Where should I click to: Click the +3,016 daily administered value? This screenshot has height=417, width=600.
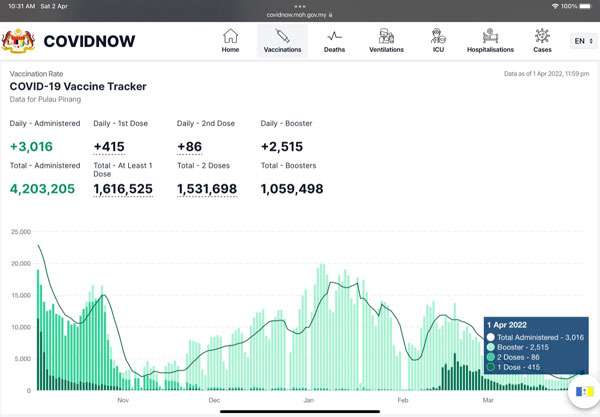(31, 147)
